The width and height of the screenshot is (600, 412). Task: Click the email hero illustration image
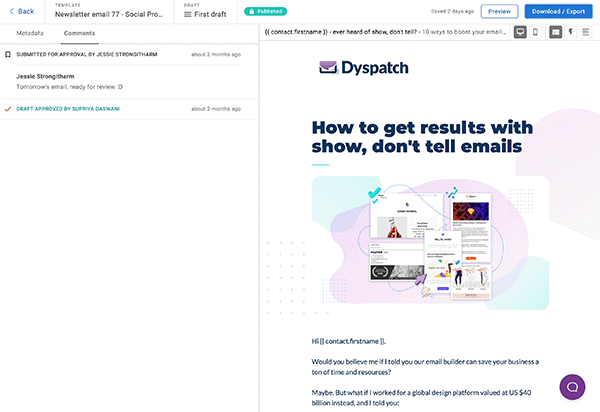(430, 243)
